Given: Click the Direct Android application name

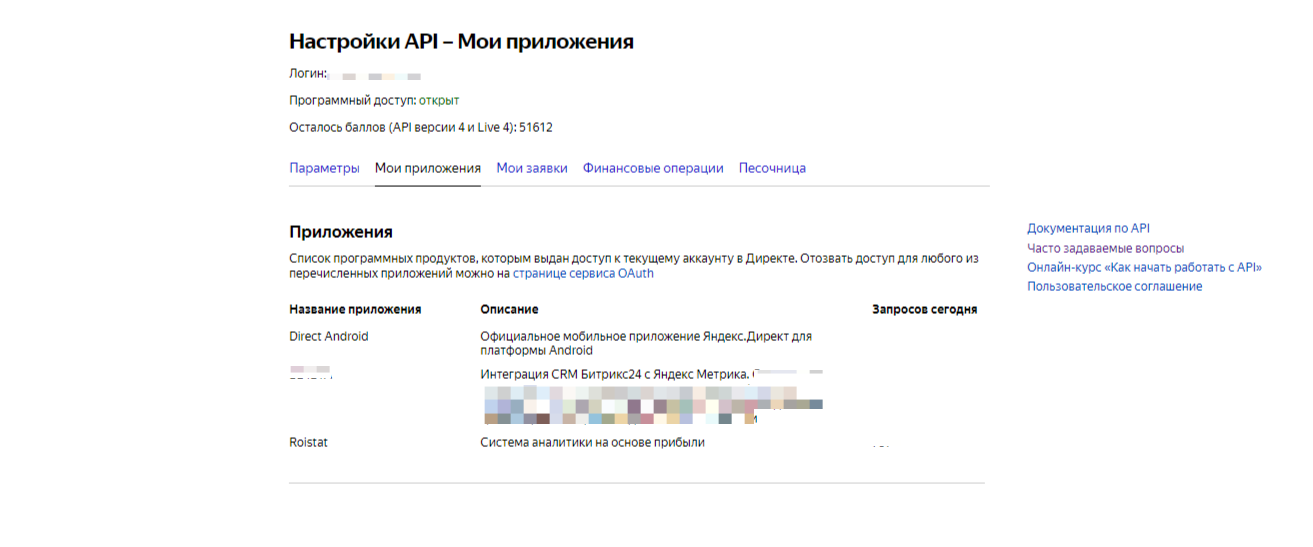Looking at the screenshot, I should 329,337.
